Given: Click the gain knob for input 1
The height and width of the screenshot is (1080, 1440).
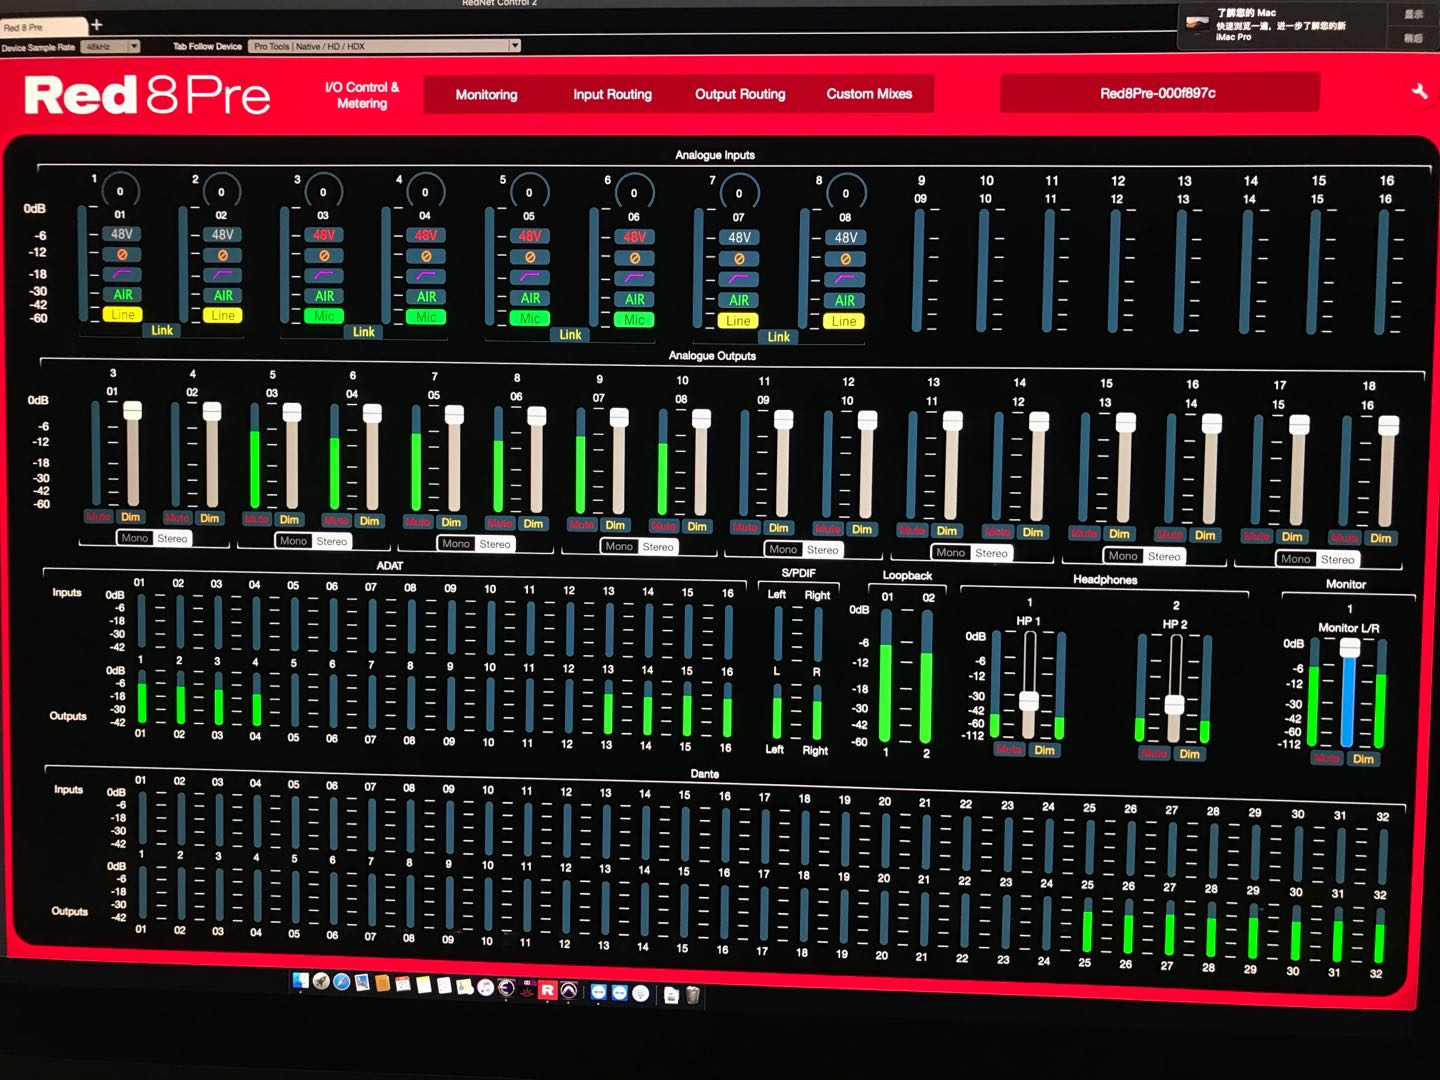Looking at the screenshot, I should (x=120, y=190).
